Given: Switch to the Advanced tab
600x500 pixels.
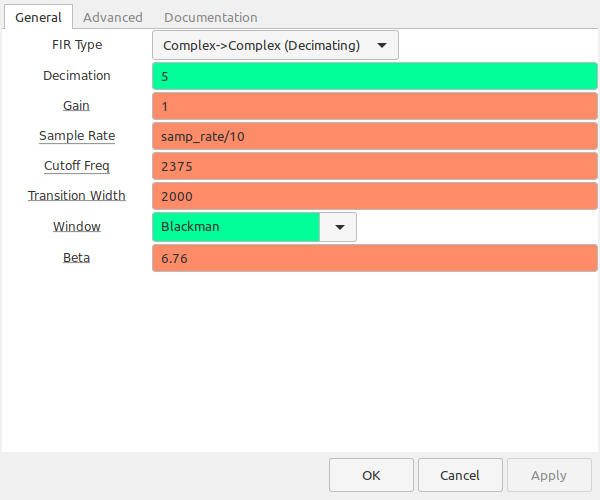Looking at the screenshot, I should [112, 17].
